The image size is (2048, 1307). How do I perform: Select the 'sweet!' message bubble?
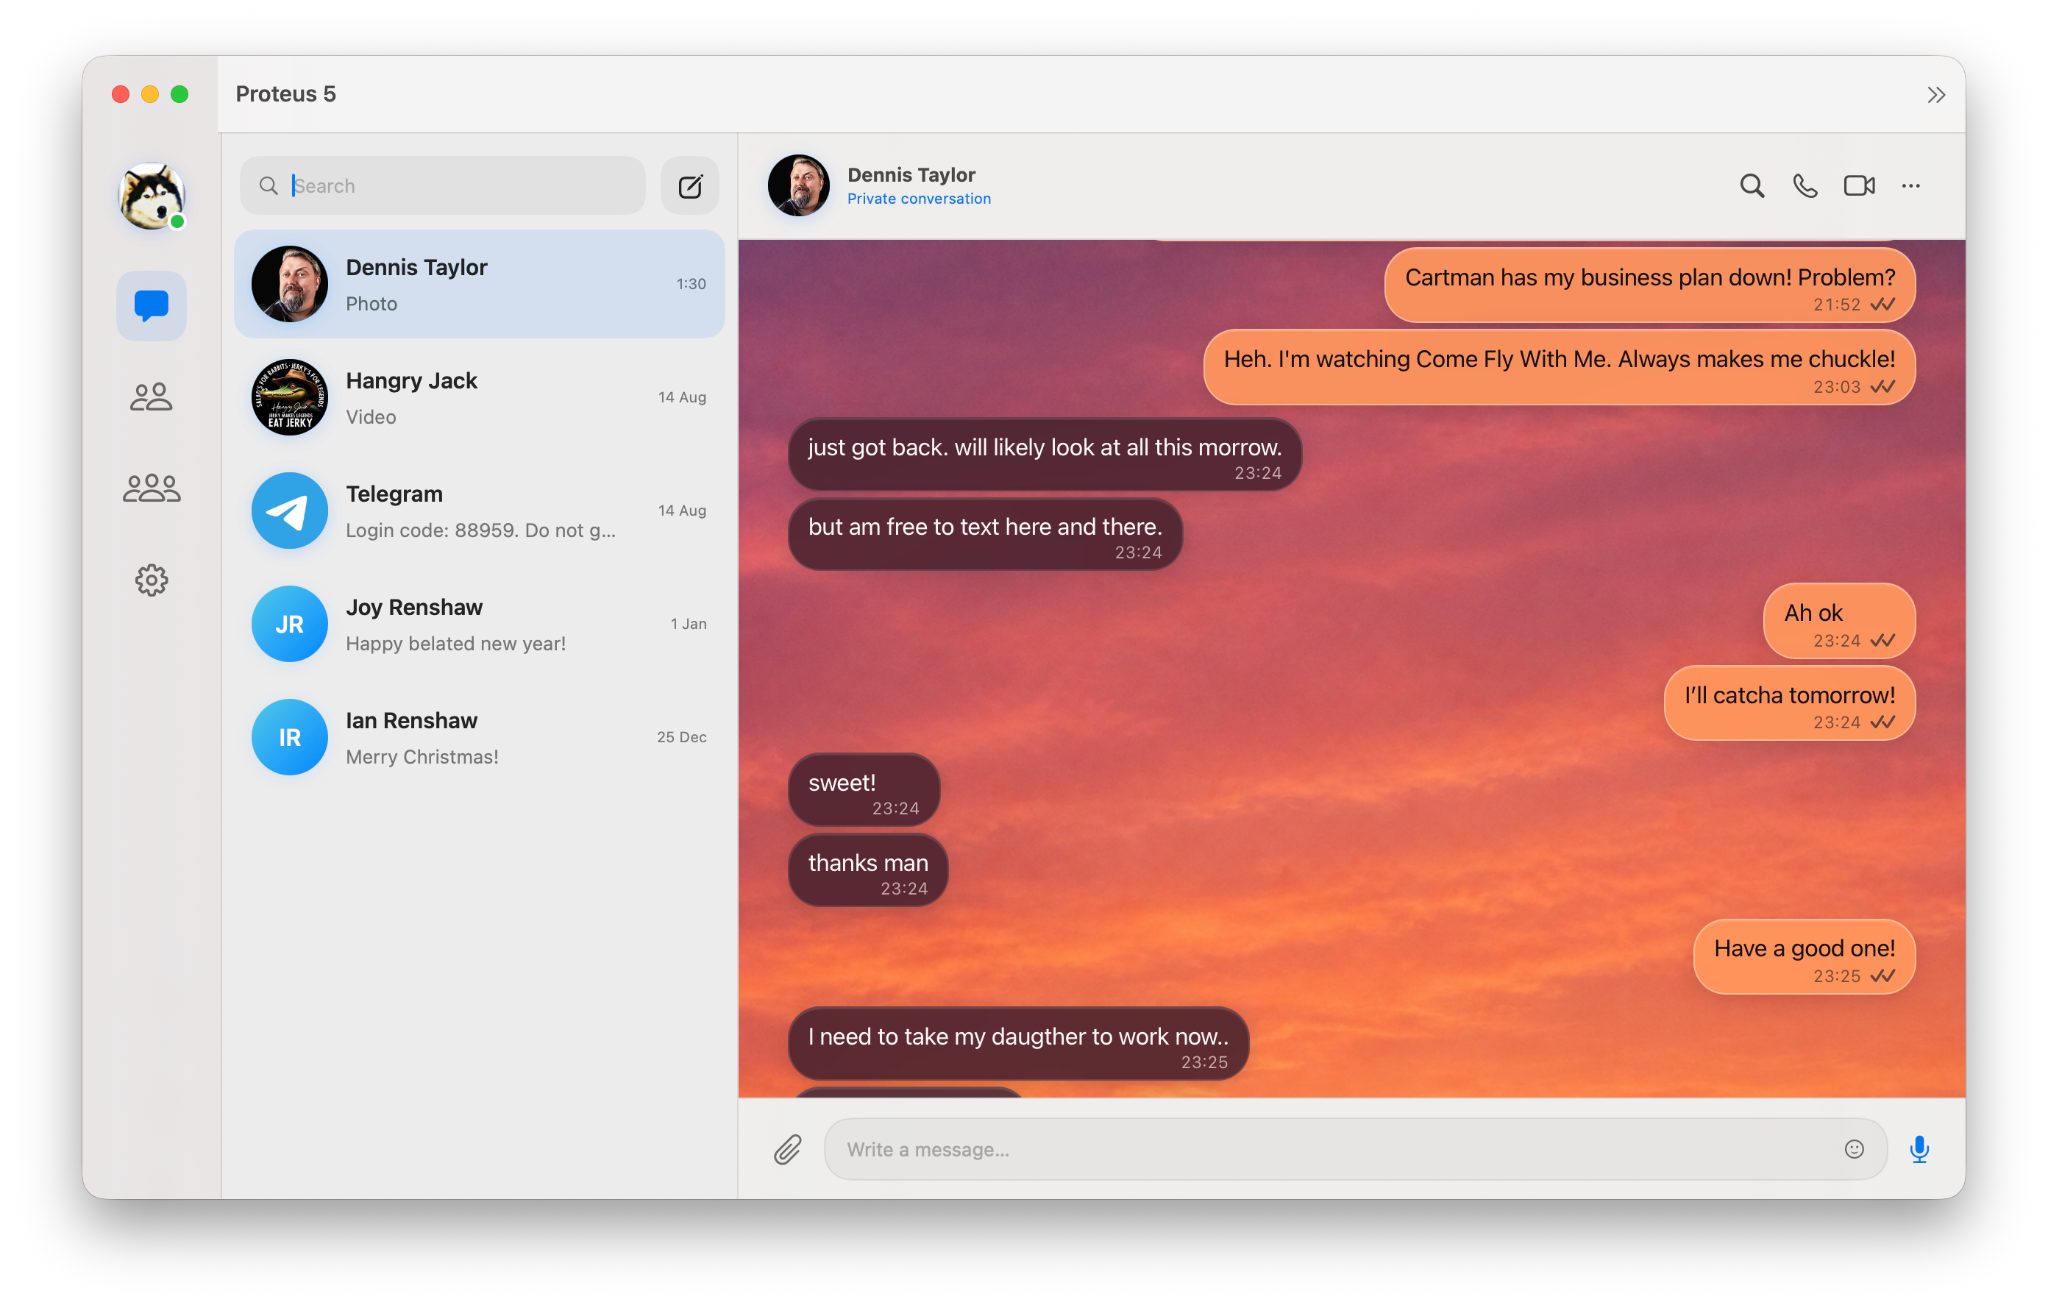(864, 791)
